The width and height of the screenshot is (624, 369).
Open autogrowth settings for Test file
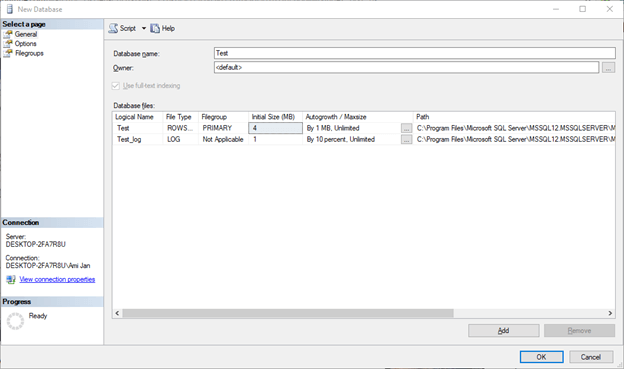[x=406, y=128]
